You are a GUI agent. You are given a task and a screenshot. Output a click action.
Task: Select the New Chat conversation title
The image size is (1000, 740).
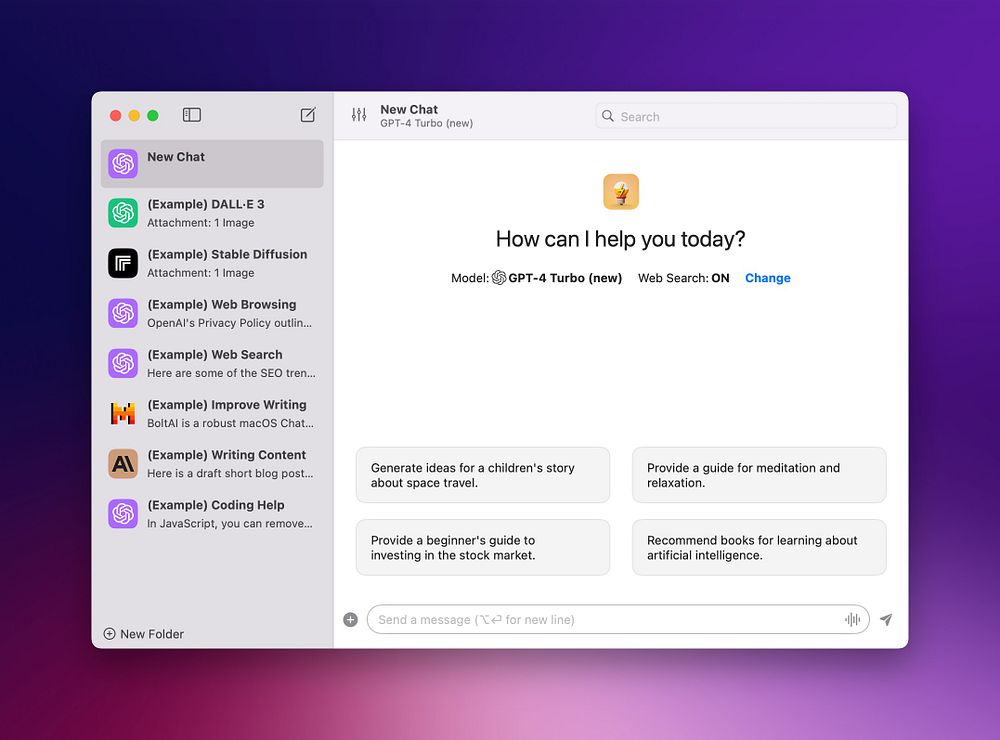176,157
